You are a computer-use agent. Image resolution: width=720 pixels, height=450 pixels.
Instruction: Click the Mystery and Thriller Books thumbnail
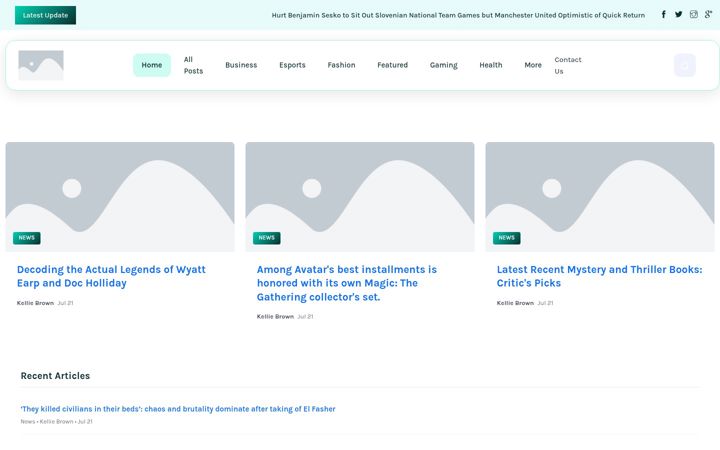point(600,197)
